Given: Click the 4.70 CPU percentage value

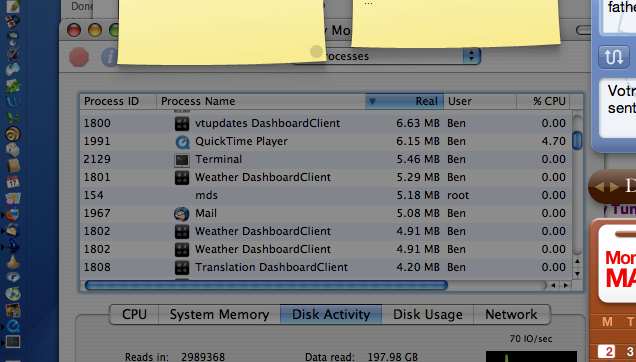Looking at the screenshot, I should coord(553,142).
